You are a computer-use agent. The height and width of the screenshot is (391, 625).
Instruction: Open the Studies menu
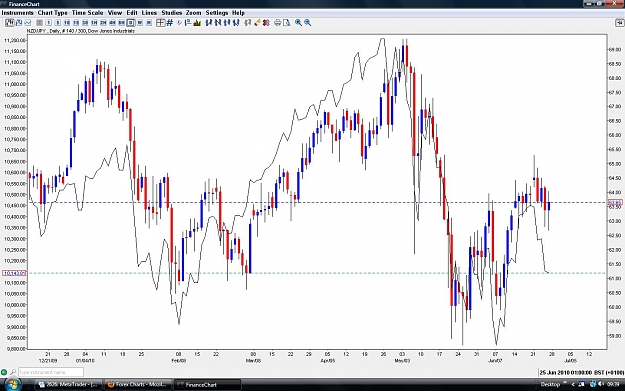[x=171, y=13]
